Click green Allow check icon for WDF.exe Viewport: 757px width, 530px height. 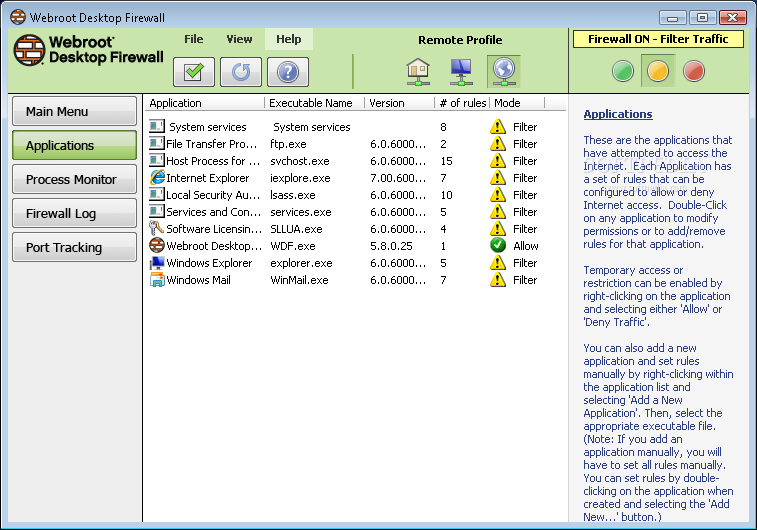click(498, 245)
